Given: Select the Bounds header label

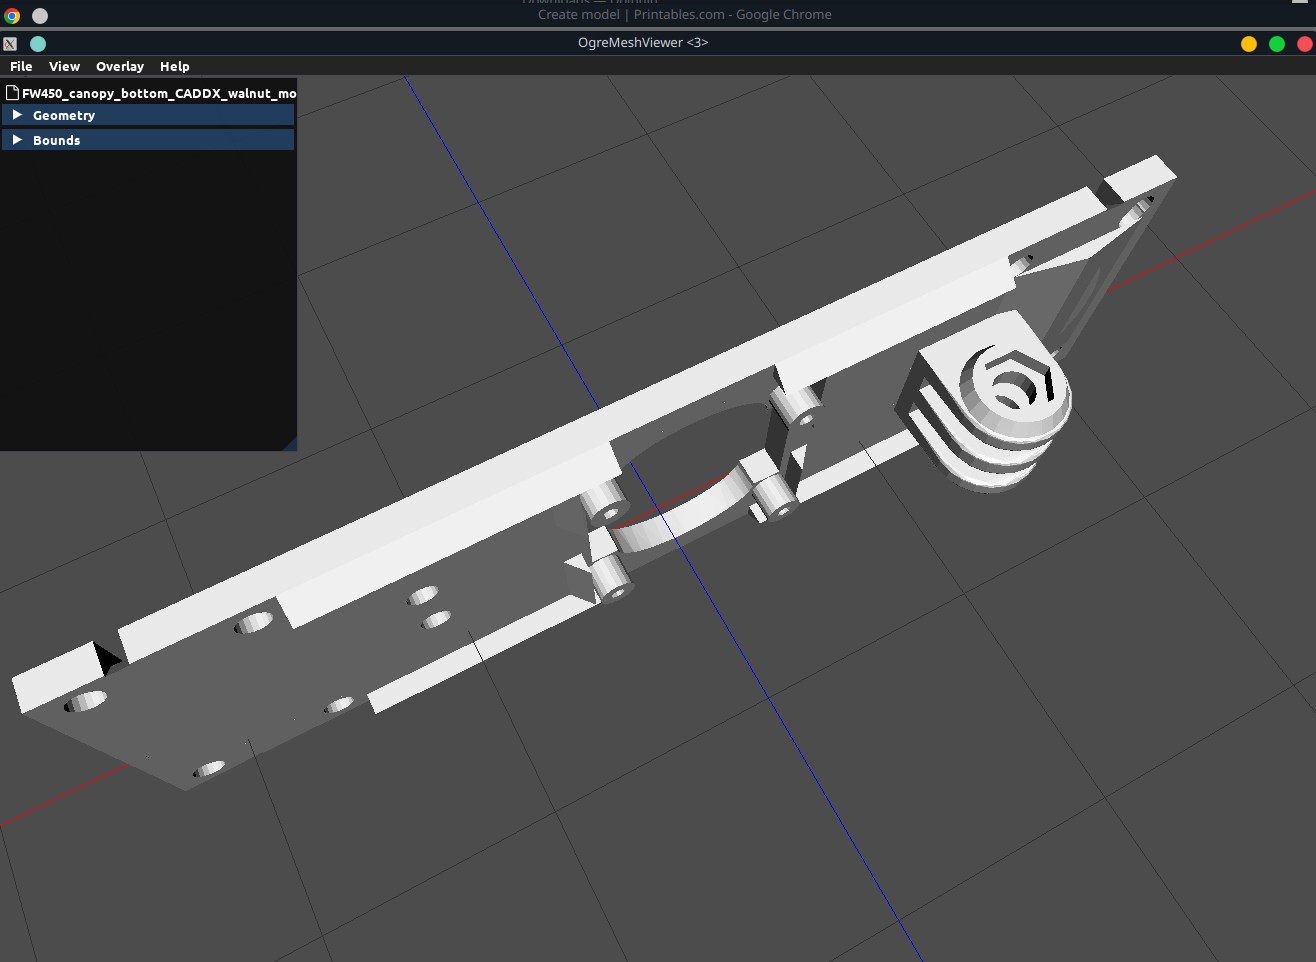Looking at the screenshot, I should (56, 140).
